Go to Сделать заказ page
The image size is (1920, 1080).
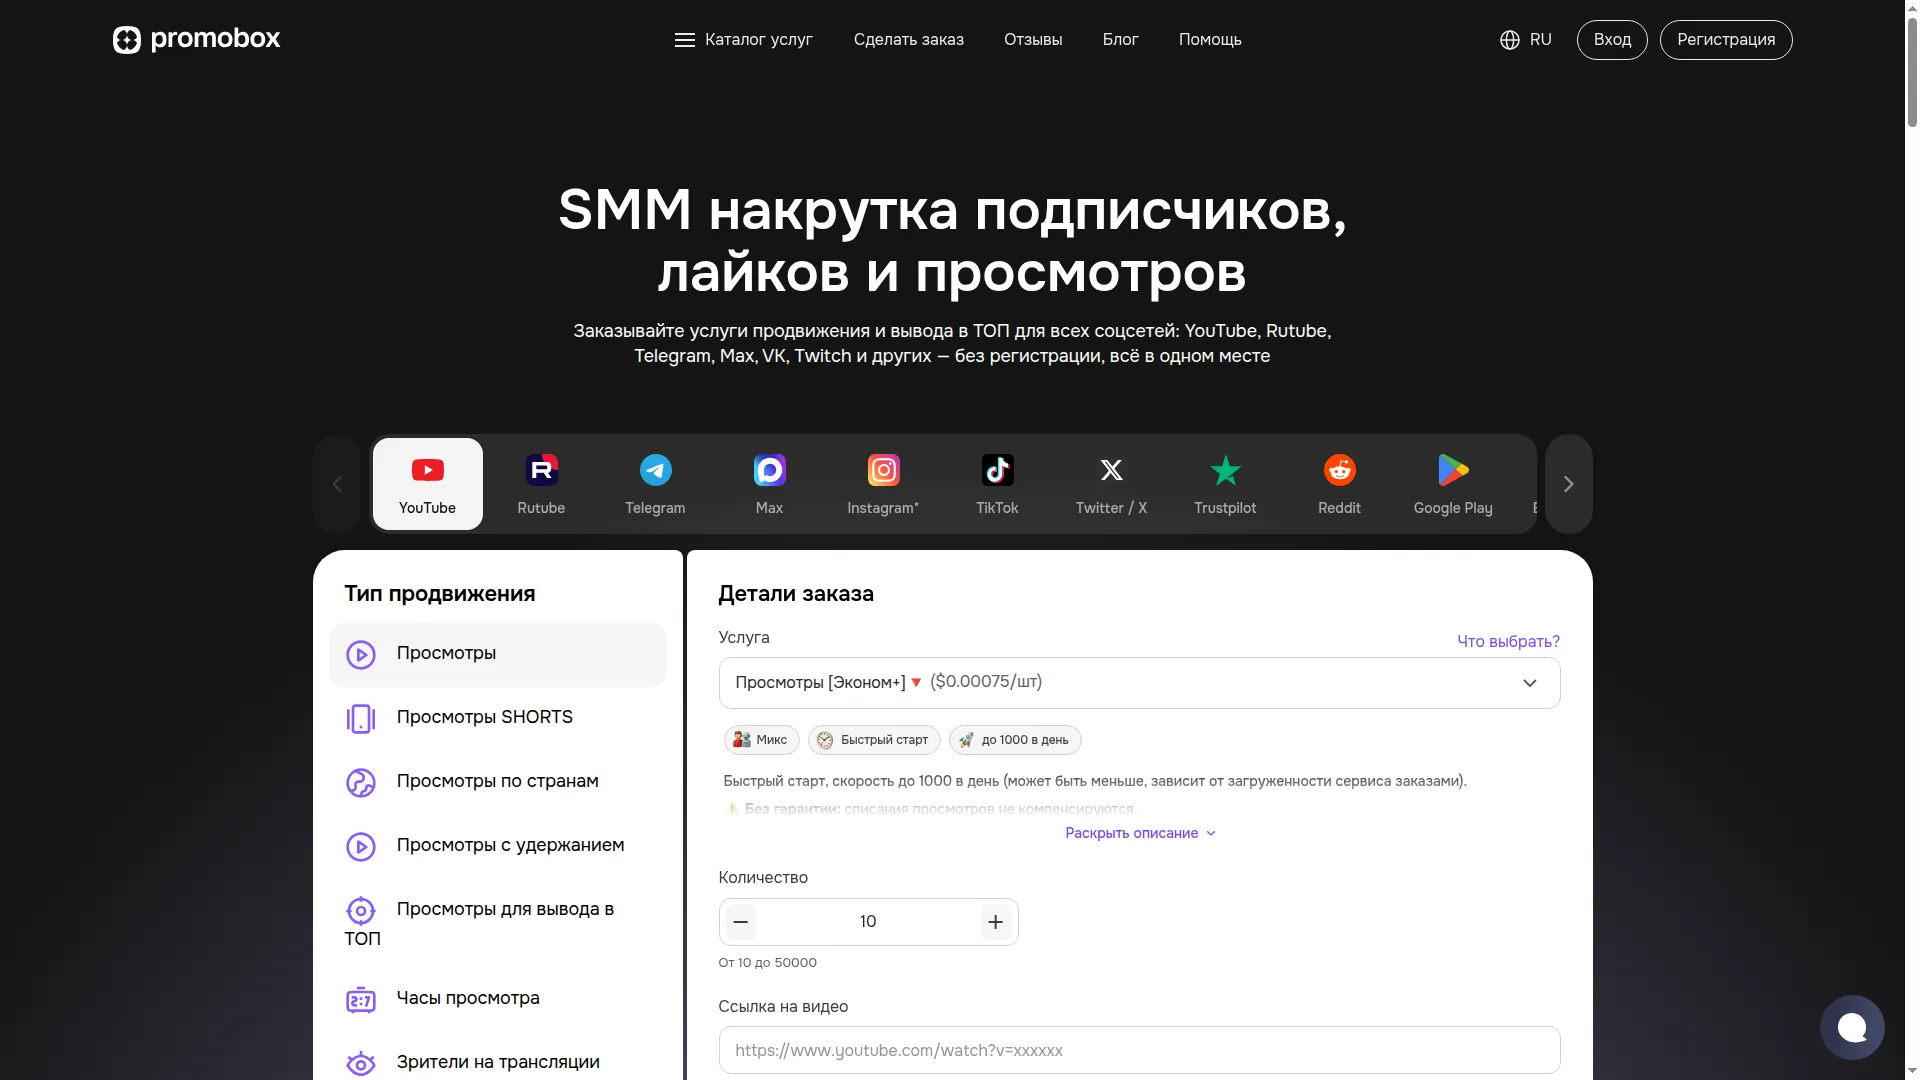point(908,40)
